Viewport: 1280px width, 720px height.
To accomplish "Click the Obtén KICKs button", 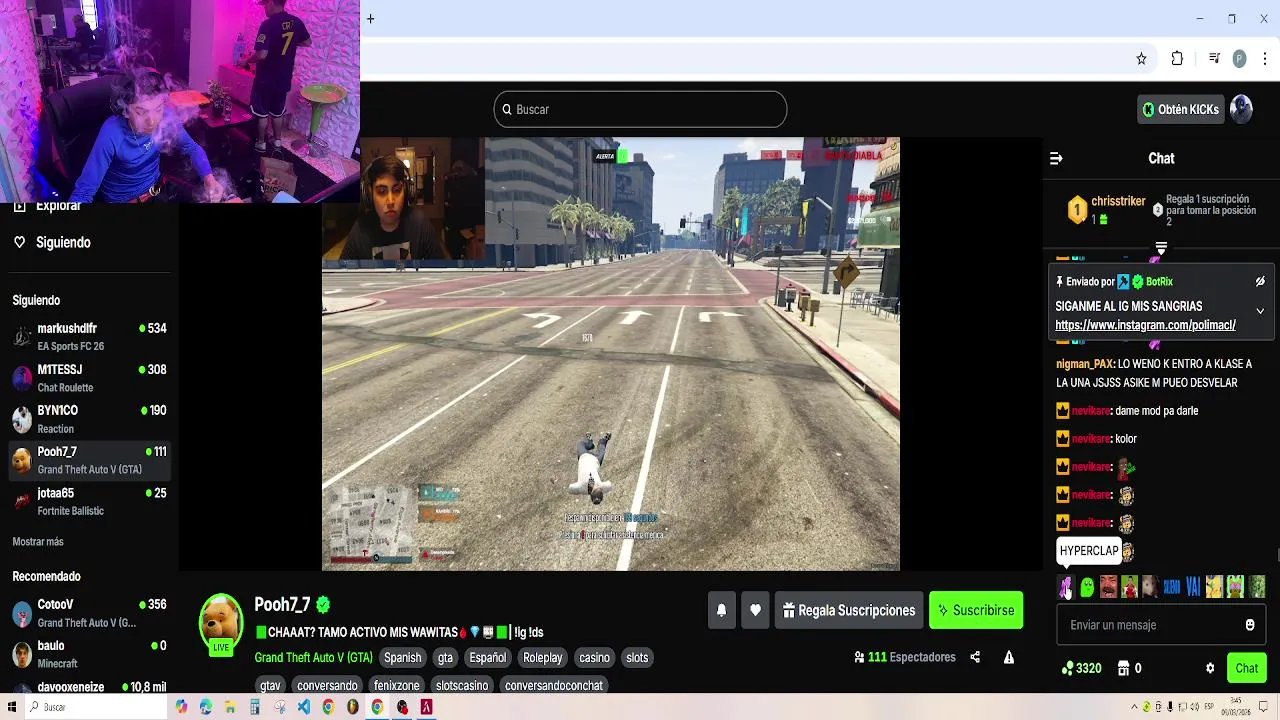I will [x=1181, y=109].
